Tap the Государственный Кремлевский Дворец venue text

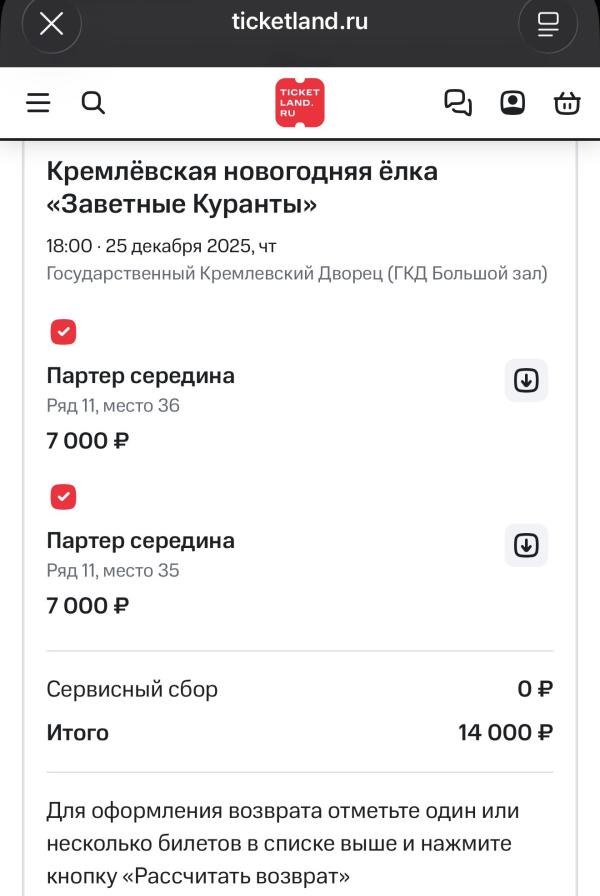coord(297,274)
